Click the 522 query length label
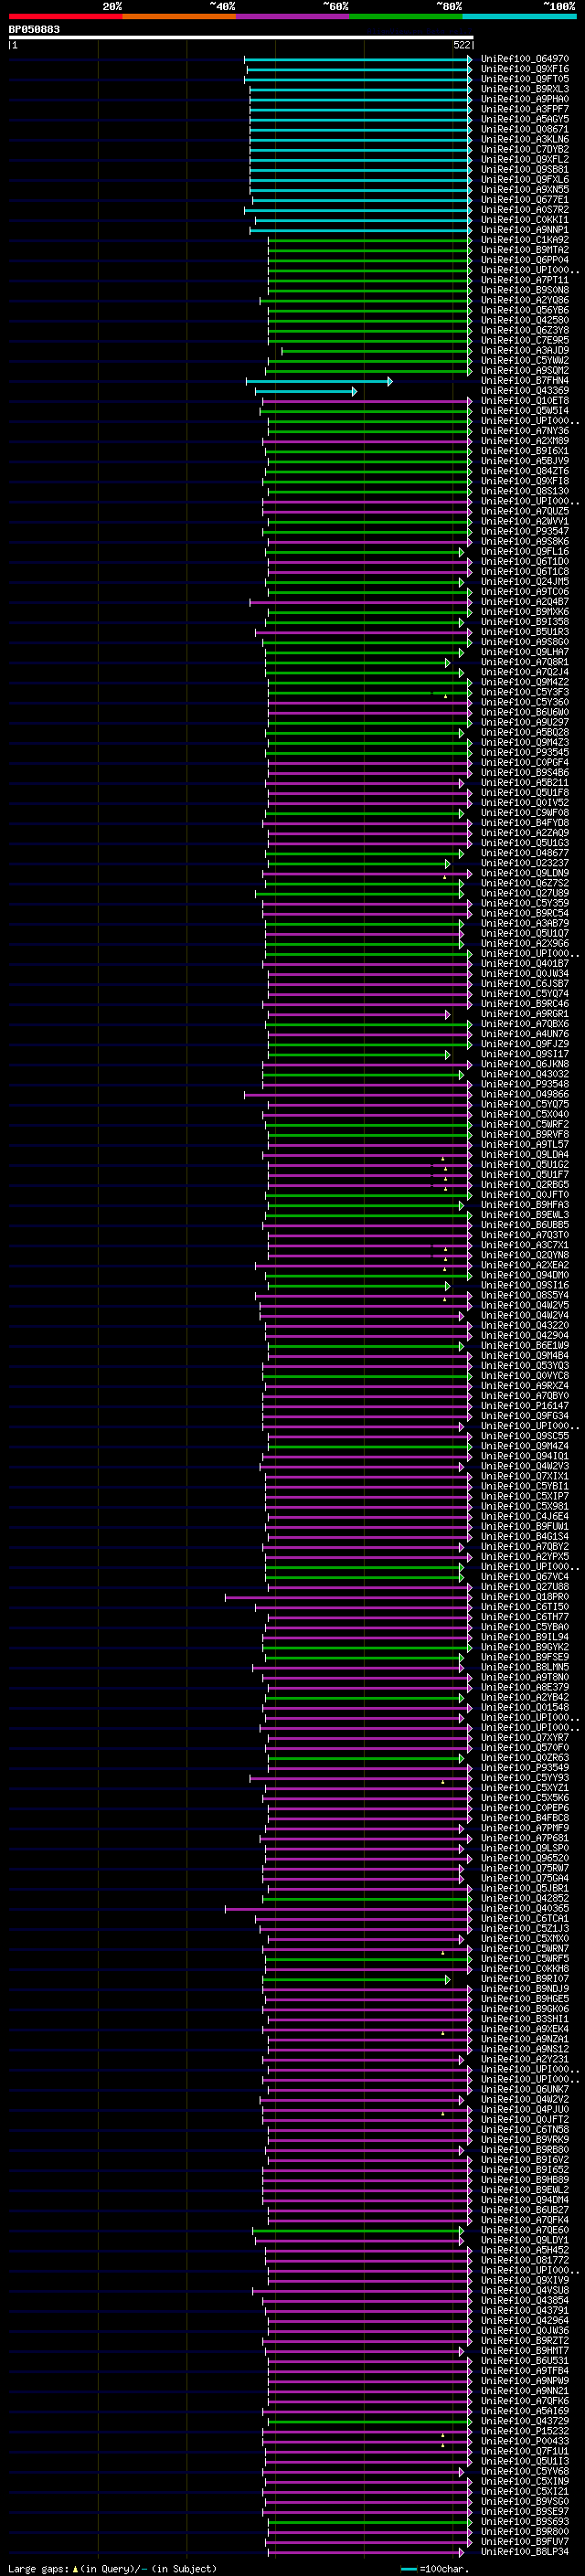 (x=461, y=45)
